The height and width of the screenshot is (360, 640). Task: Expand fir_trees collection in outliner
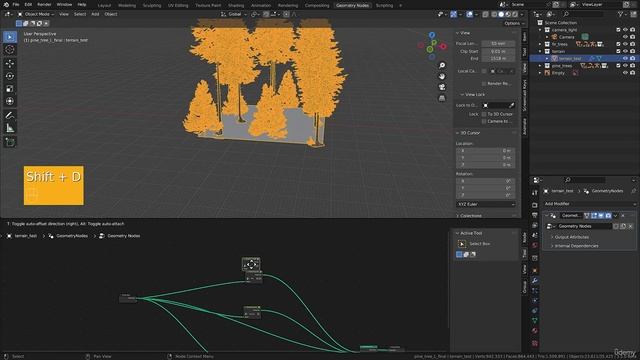pos(540,44)
